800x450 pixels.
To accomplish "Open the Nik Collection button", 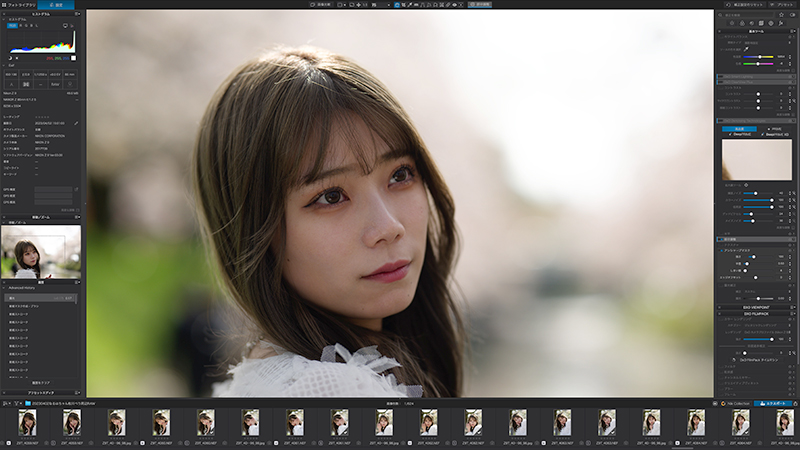I will pyautogui.click(x=735, y=403).
